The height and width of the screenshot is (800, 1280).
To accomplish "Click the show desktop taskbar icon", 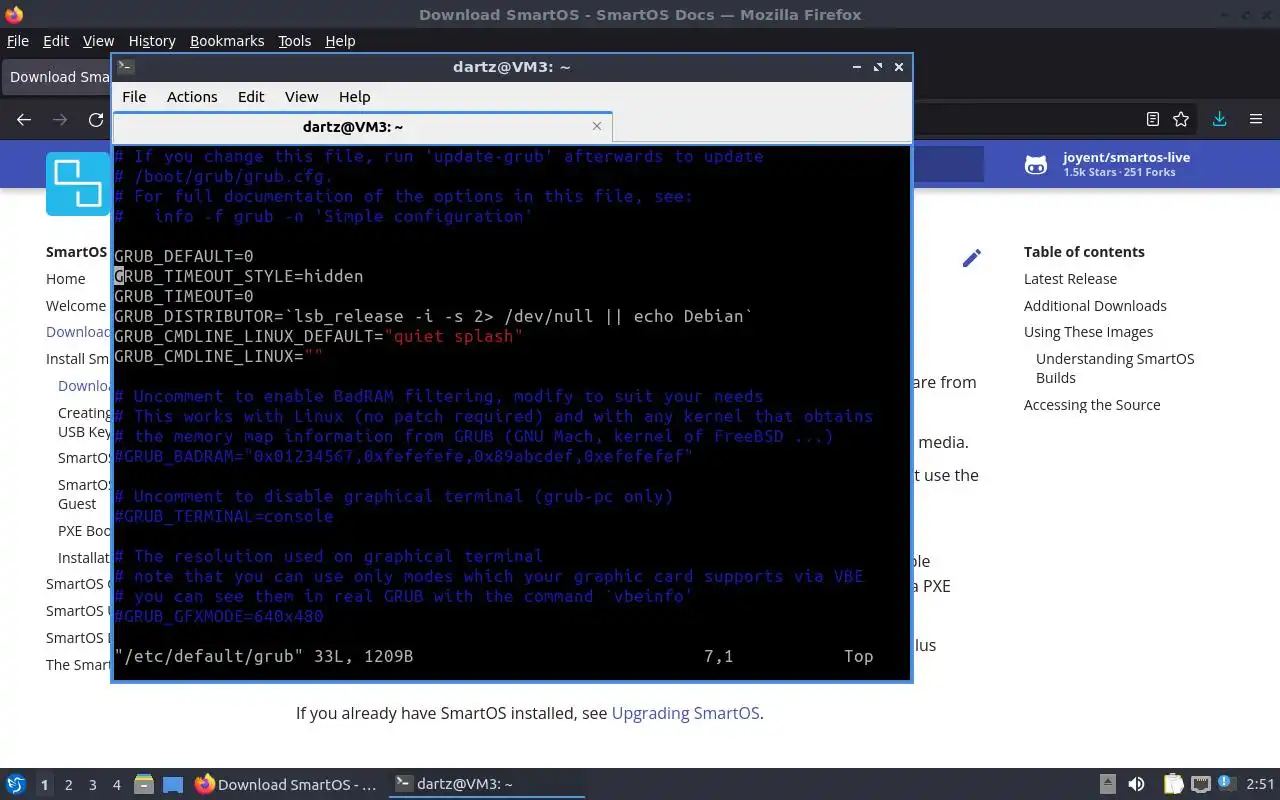I will [x=173, y=785].
